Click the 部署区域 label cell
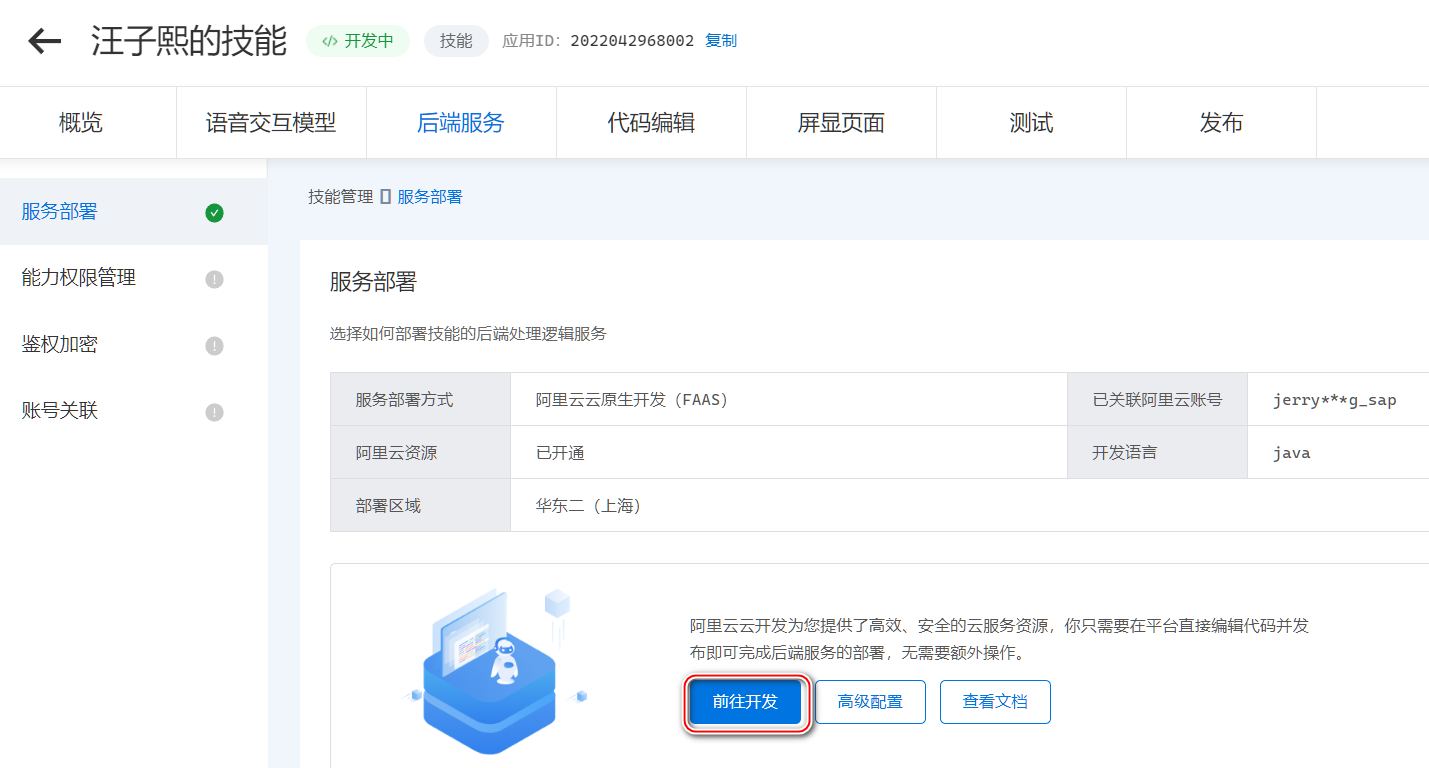Viewport: 1429px width, 768px height. point(421,506)
